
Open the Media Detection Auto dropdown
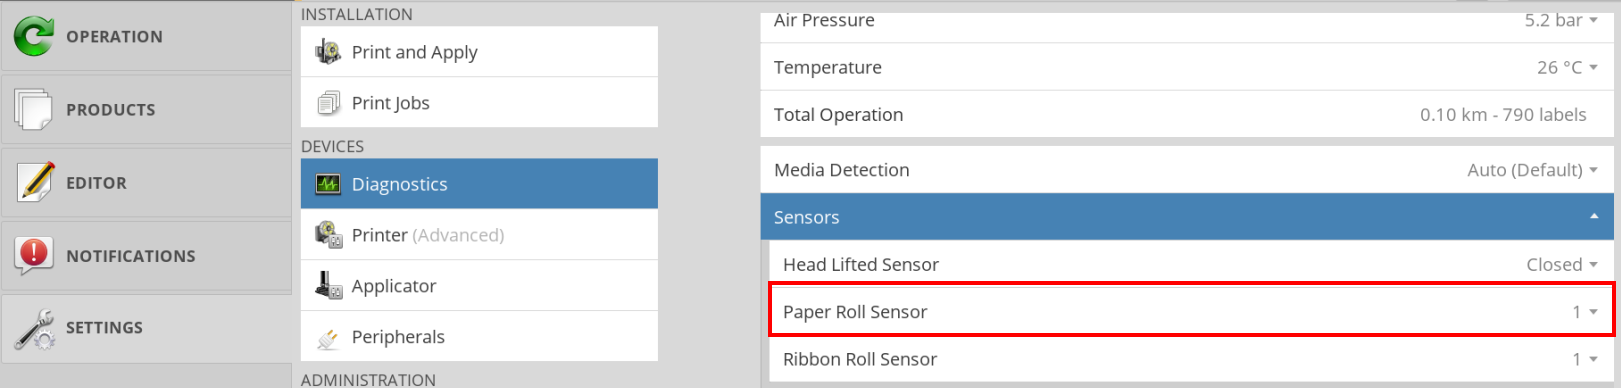1532,170
